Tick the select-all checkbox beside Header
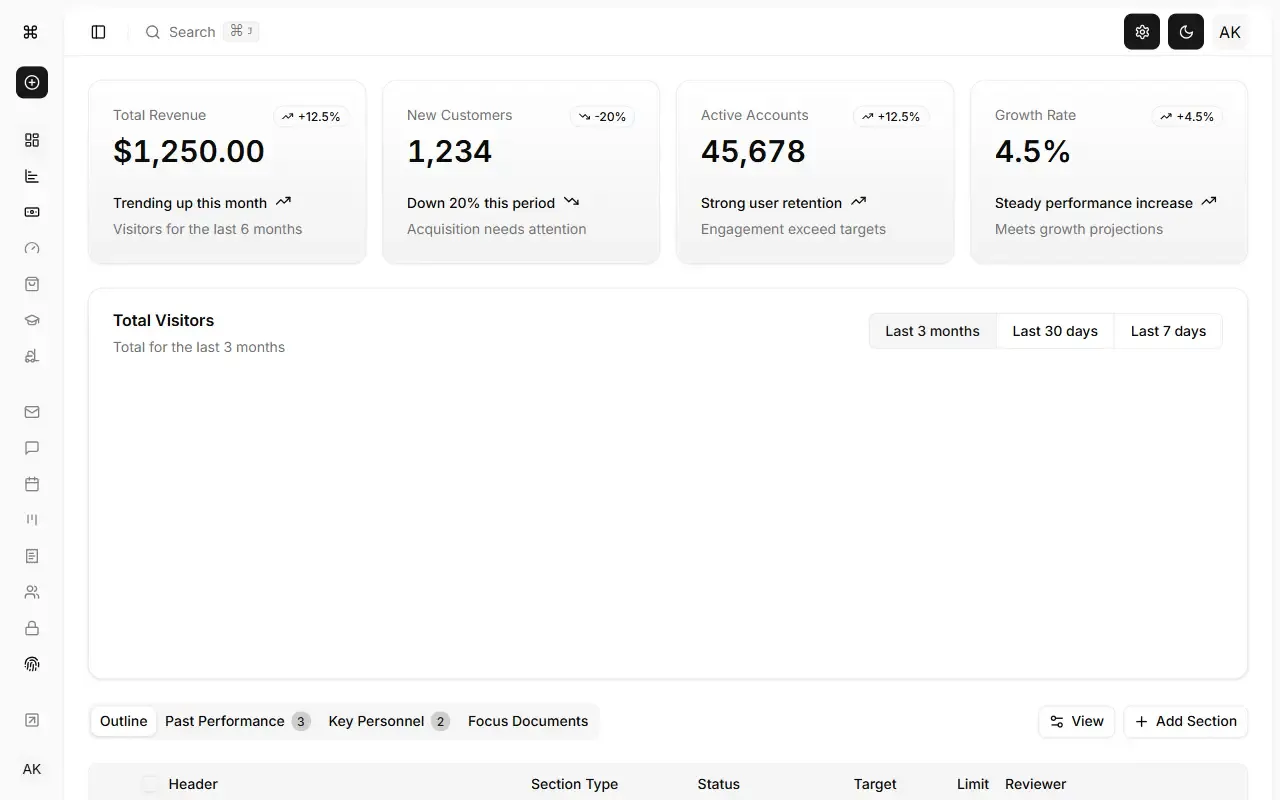The height and width of the screenshot is (800, 1280). [x=150, y=784]
